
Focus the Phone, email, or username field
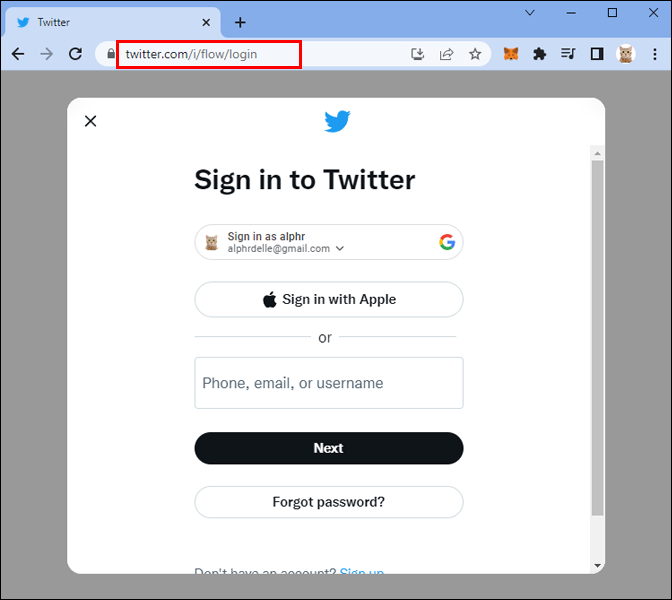pyautogui.click(x=329, y=383)
